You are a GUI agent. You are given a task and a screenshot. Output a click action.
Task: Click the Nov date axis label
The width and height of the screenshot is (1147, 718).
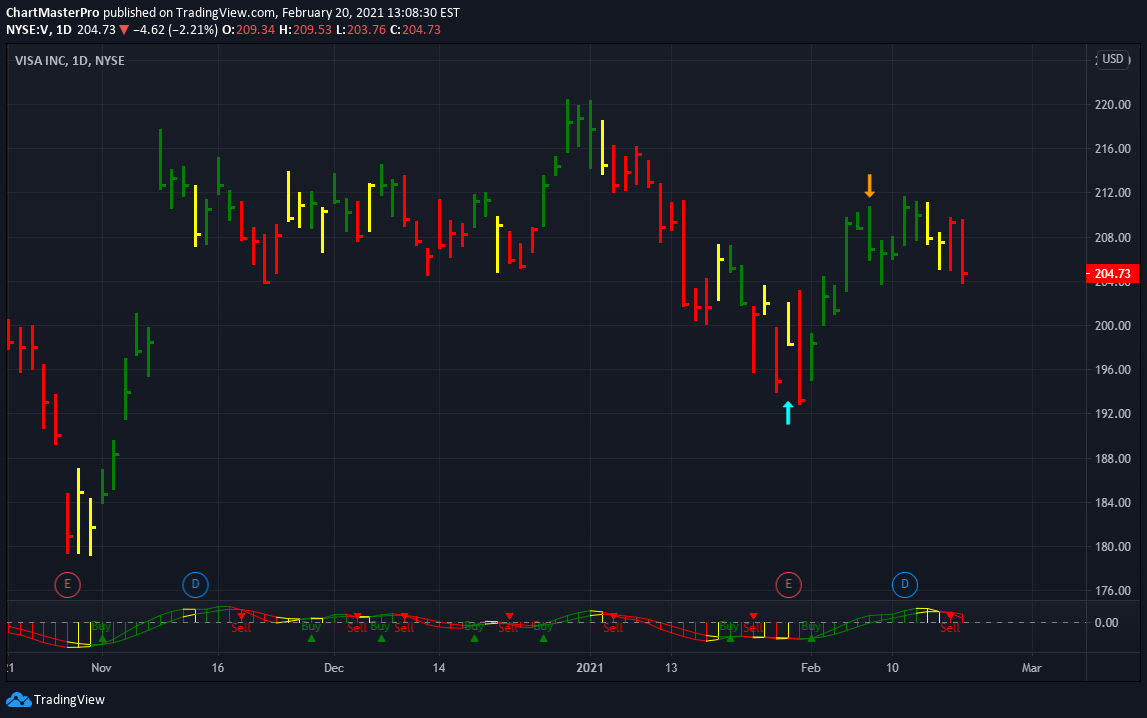tap(101, 668)
